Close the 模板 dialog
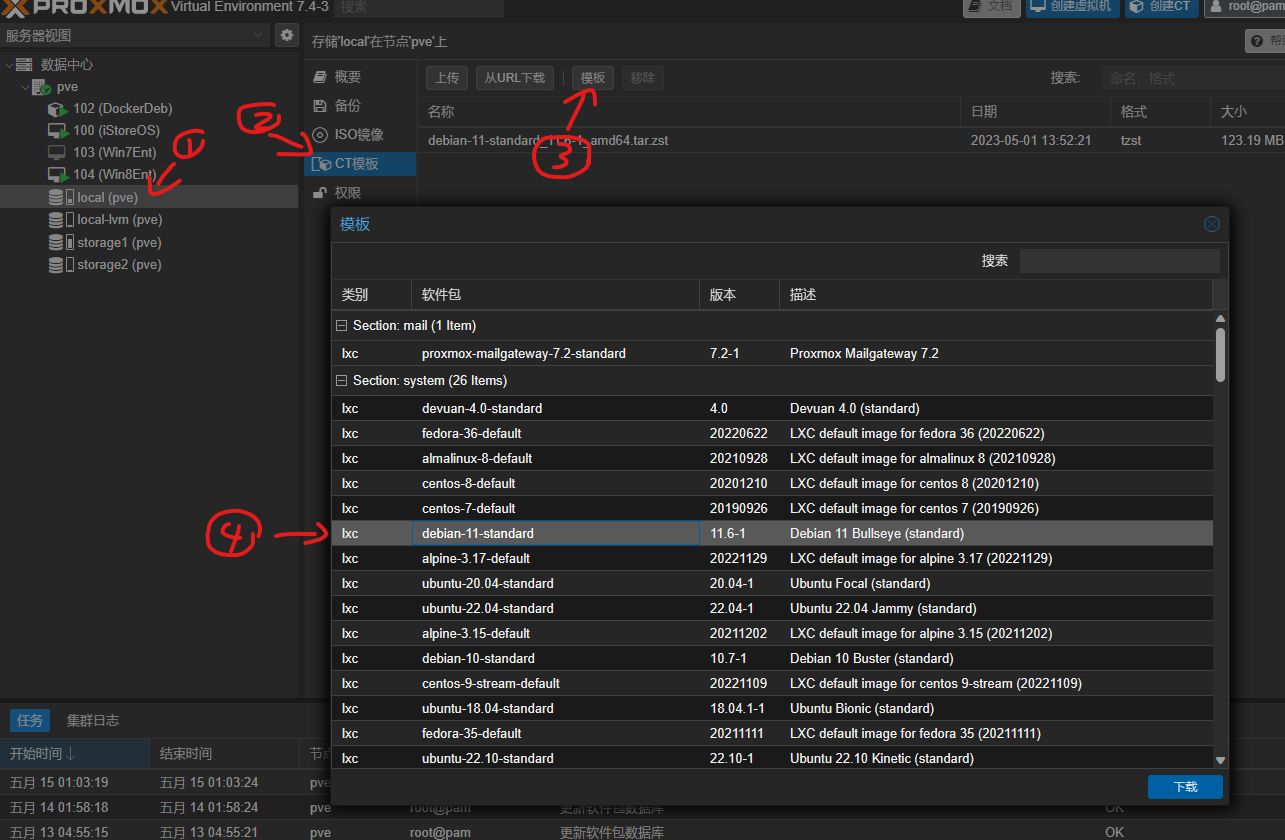This screenshot has height=840, width=1285. click(x=1212, y=224)
